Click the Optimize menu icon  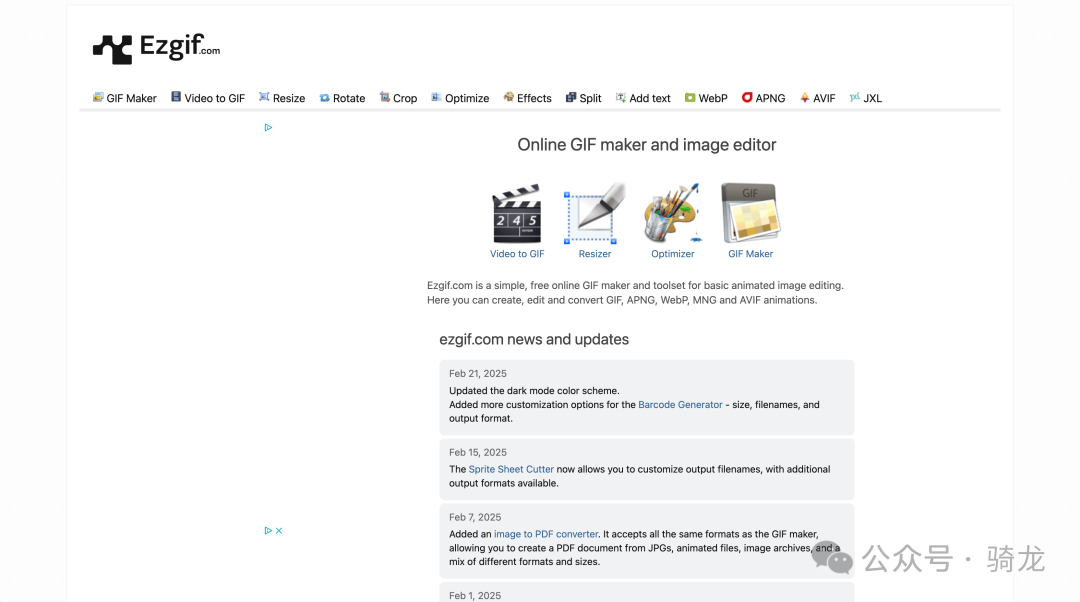(436, 97)
